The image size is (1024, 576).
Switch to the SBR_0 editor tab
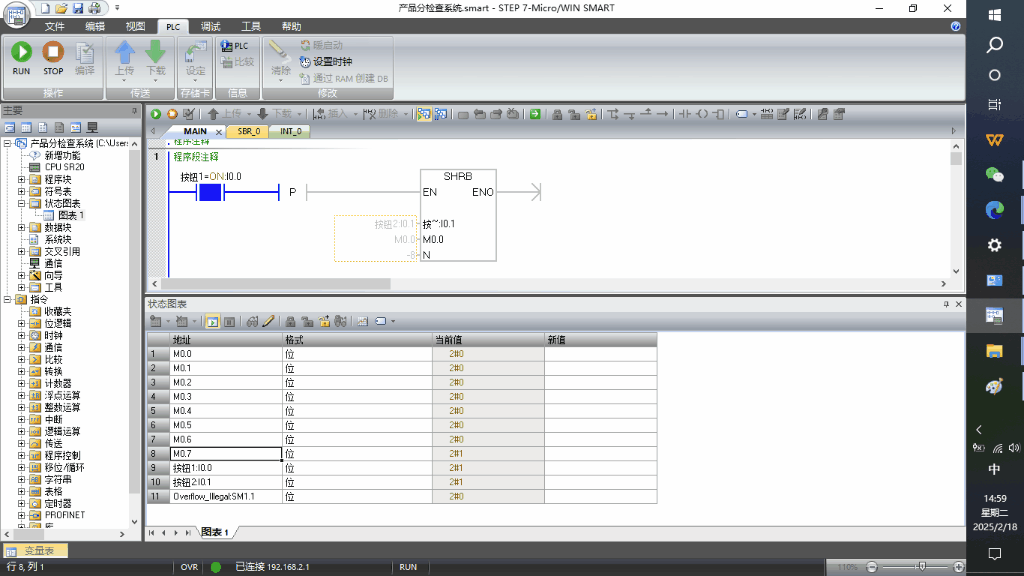tap(249, 131)
